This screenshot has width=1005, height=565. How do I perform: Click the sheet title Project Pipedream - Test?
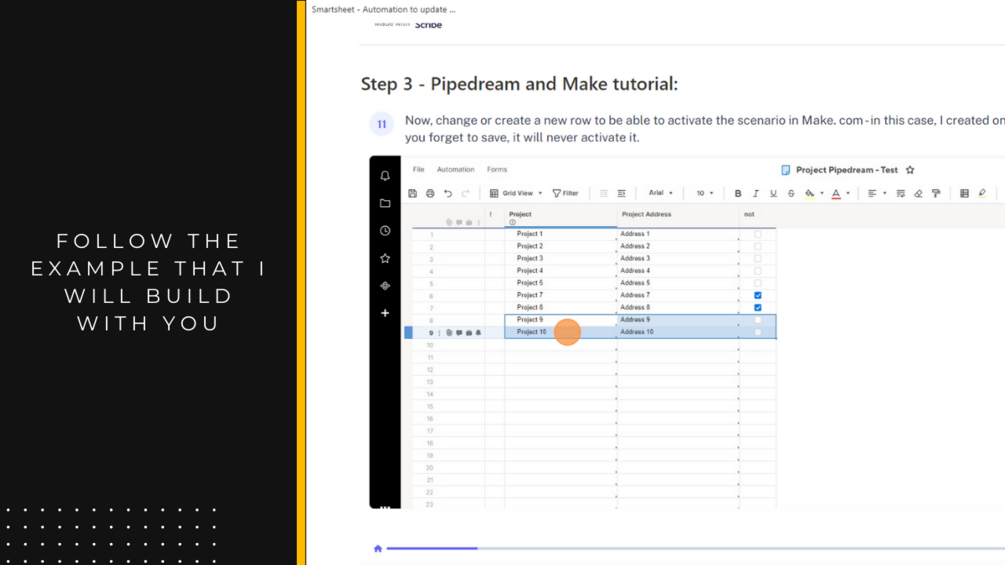(x=847, y=170)
